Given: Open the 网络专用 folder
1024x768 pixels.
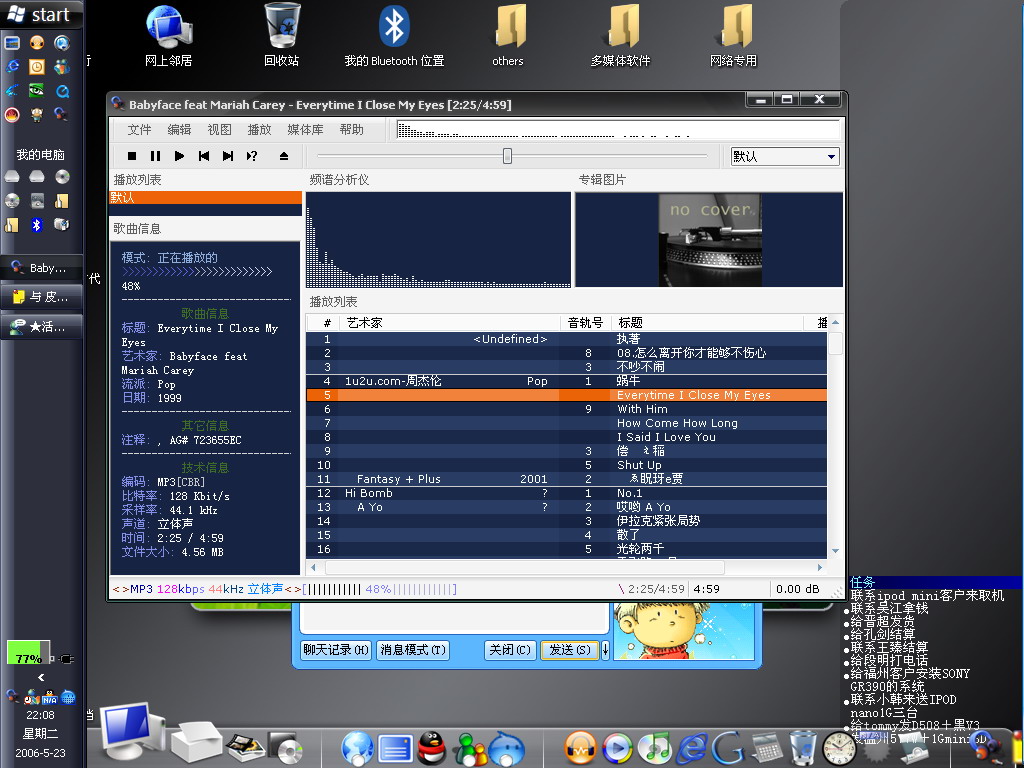Looking at the screenshot, I should (733, 36).
